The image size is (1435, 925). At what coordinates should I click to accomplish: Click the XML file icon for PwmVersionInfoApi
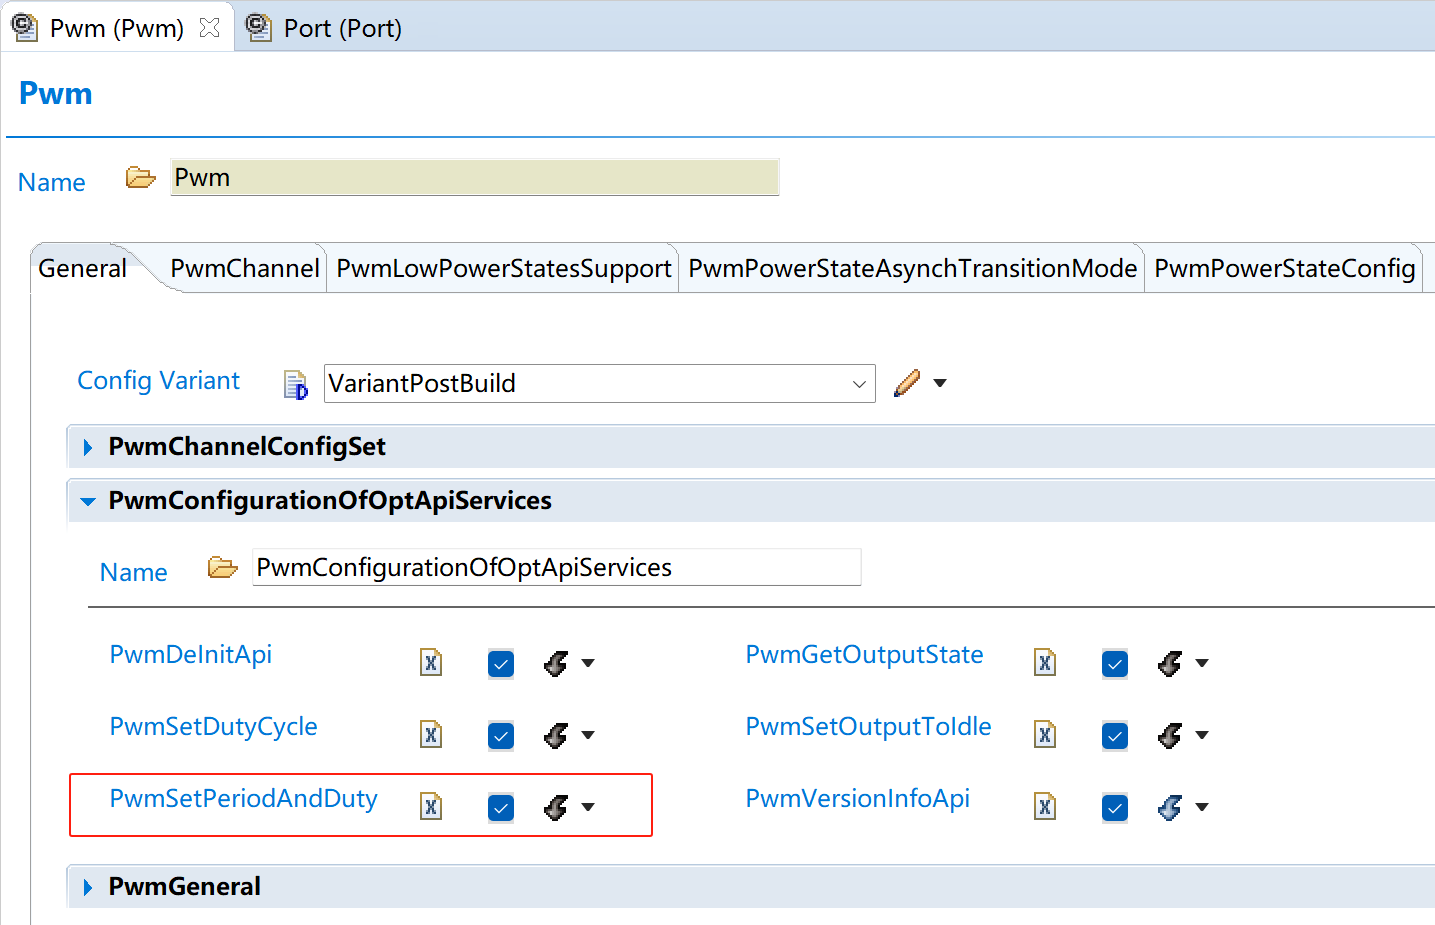pyautogui.click(x=1045, y=806)
